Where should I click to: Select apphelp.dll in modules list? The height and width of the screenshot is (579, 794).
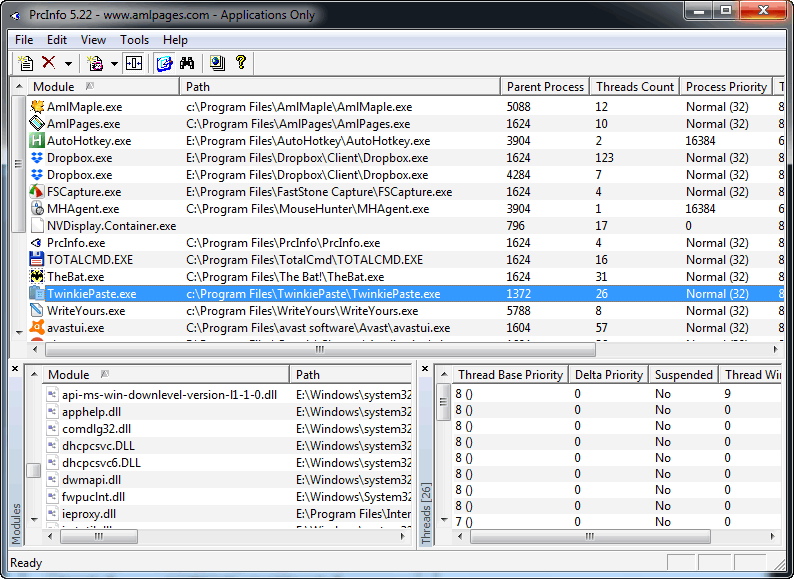click(91, 412)
